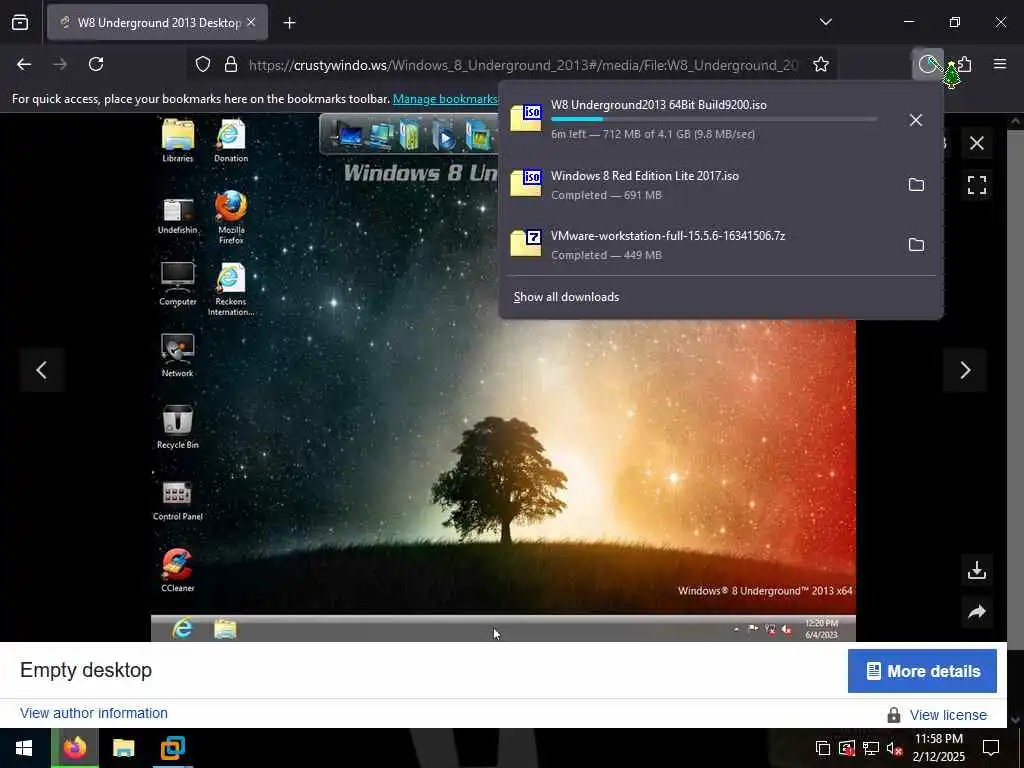This screenshot has width=1024, height=768.
Task: Open the Firefox View icon at the tab strip left
Action: 20,22
